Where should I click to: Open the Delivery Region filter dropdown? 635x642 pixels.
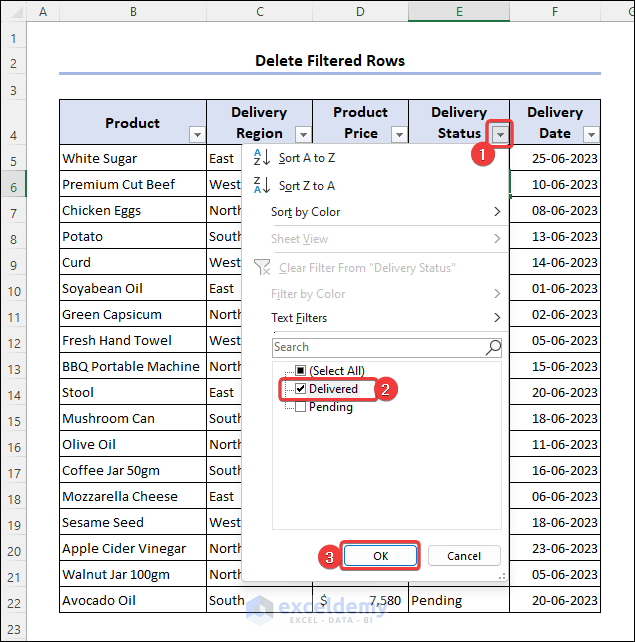(302, 134)
